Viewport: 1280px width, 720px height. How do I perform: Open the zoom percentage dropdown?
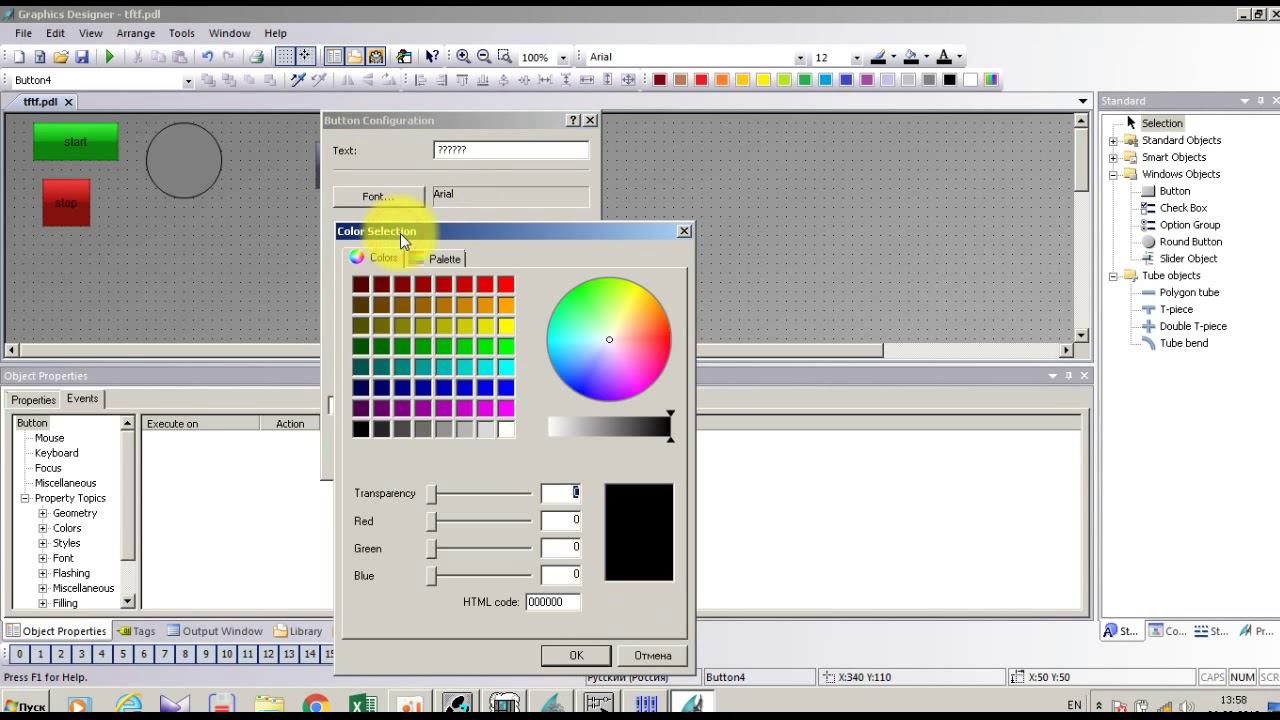(x=563, y=58)
